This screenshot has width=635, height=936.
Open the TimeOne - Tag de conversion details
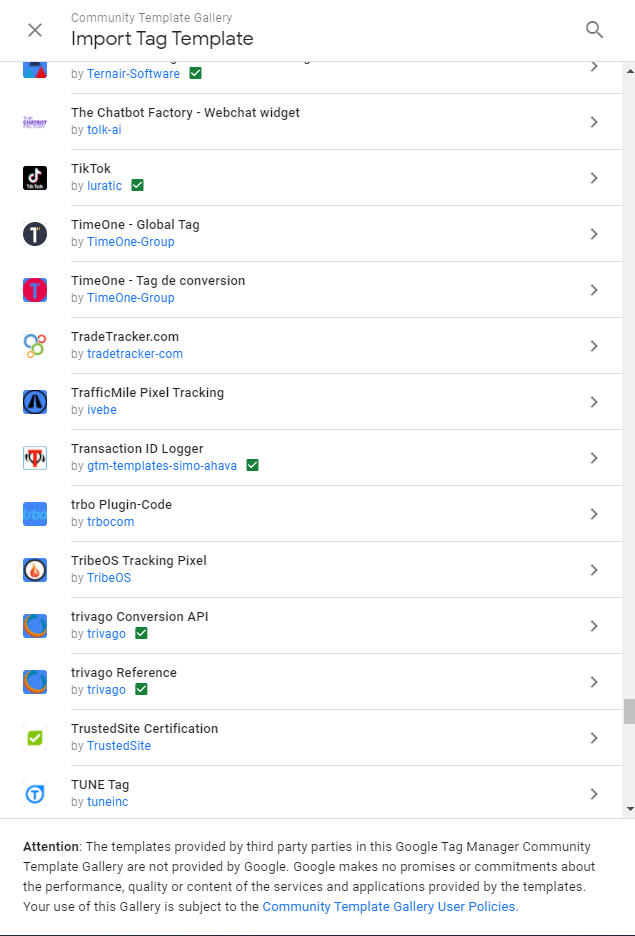click(x=596, y=289)
